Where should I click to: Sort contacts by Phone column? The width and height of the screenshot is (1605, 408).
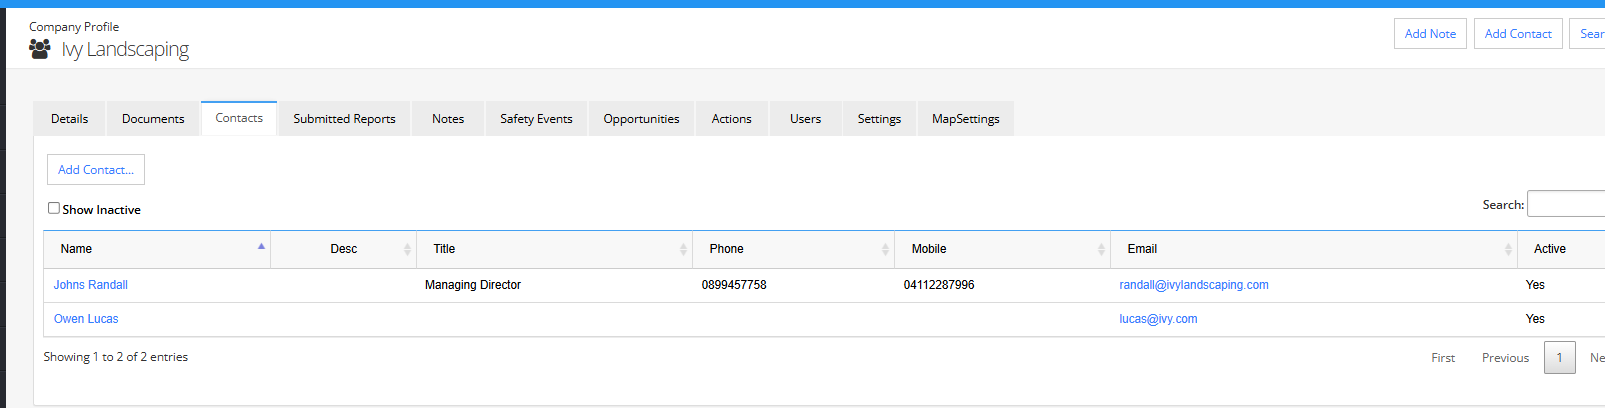pyautogui.click(x=793, y=249)
